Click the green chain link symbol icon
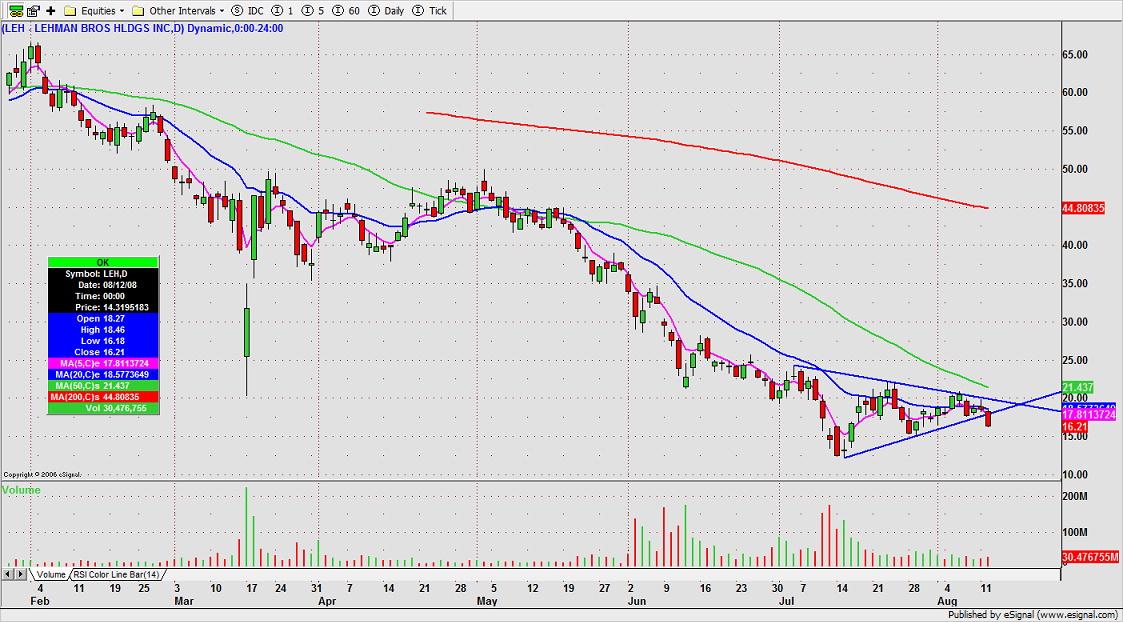 coord(15,11)
